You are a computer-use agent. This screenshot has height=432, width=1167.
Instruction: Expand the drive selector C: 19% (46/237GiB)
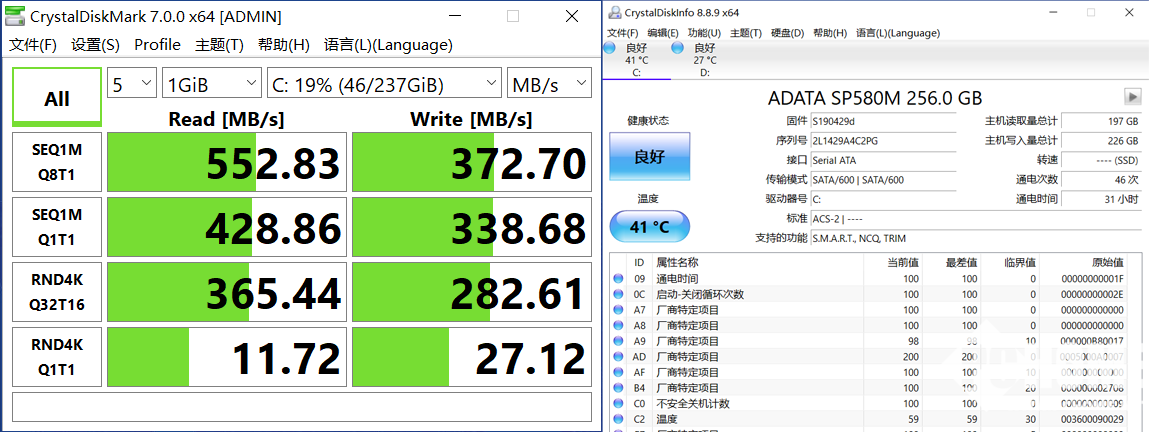coord(384,84)
